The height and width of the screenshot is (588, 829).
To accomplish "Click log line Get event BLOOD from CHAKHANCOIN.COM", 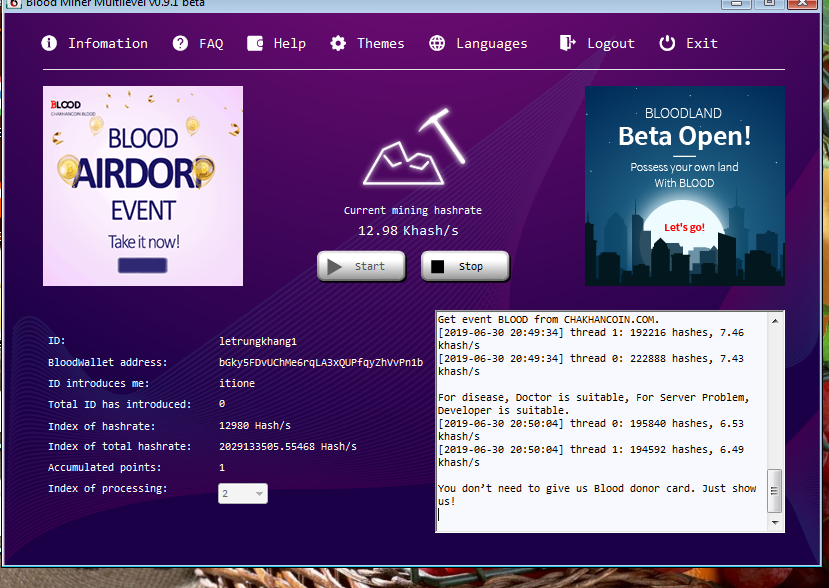I will tap(548, 319).
